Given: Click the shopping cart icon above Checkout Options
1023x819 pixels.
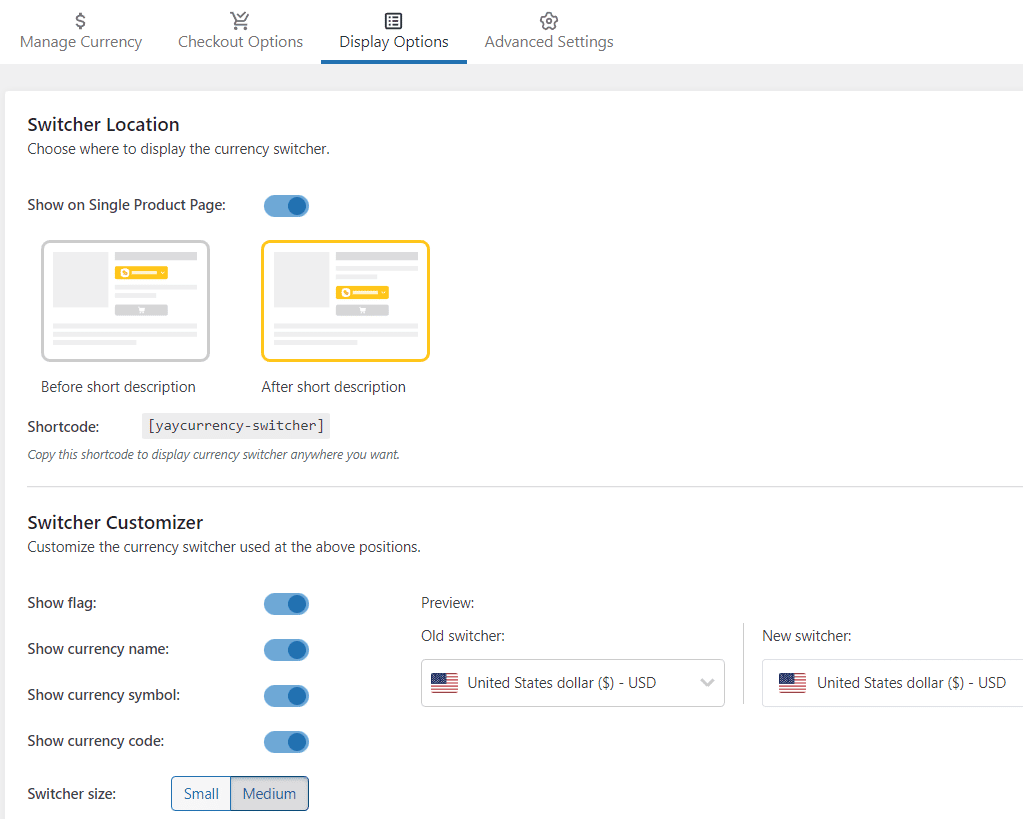Looking at the screenshot, I should point(240,18).
